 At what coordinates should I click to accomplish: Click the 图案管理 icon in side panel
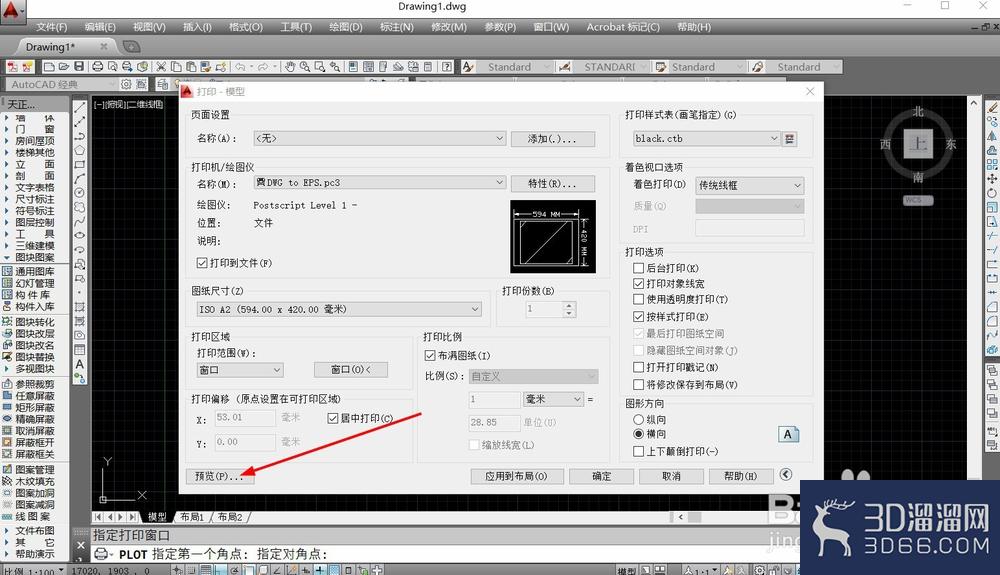click(x=8, y=469)
